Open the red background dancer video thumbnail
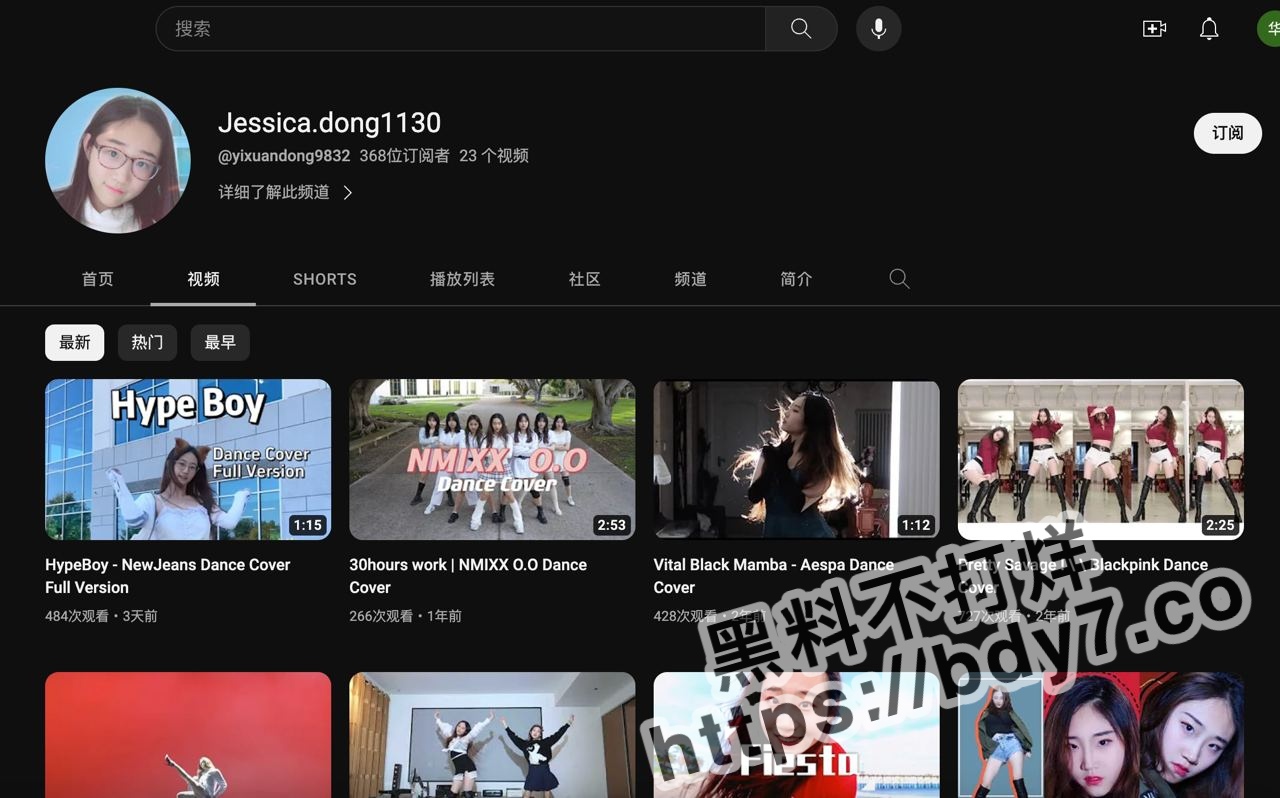 [188, 735]
